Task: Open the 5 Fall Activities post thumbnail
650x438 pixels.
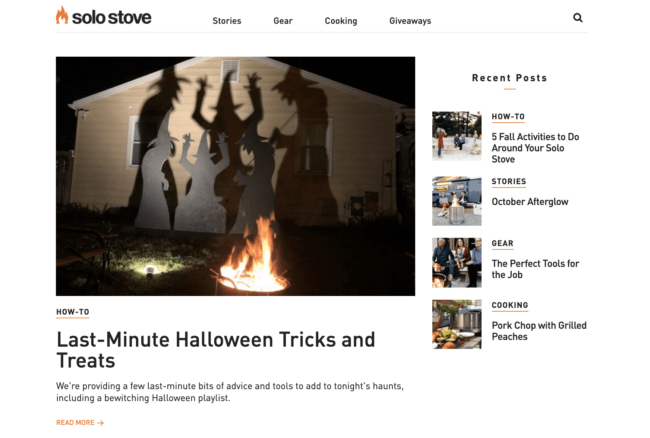Action: coord(456,136)
